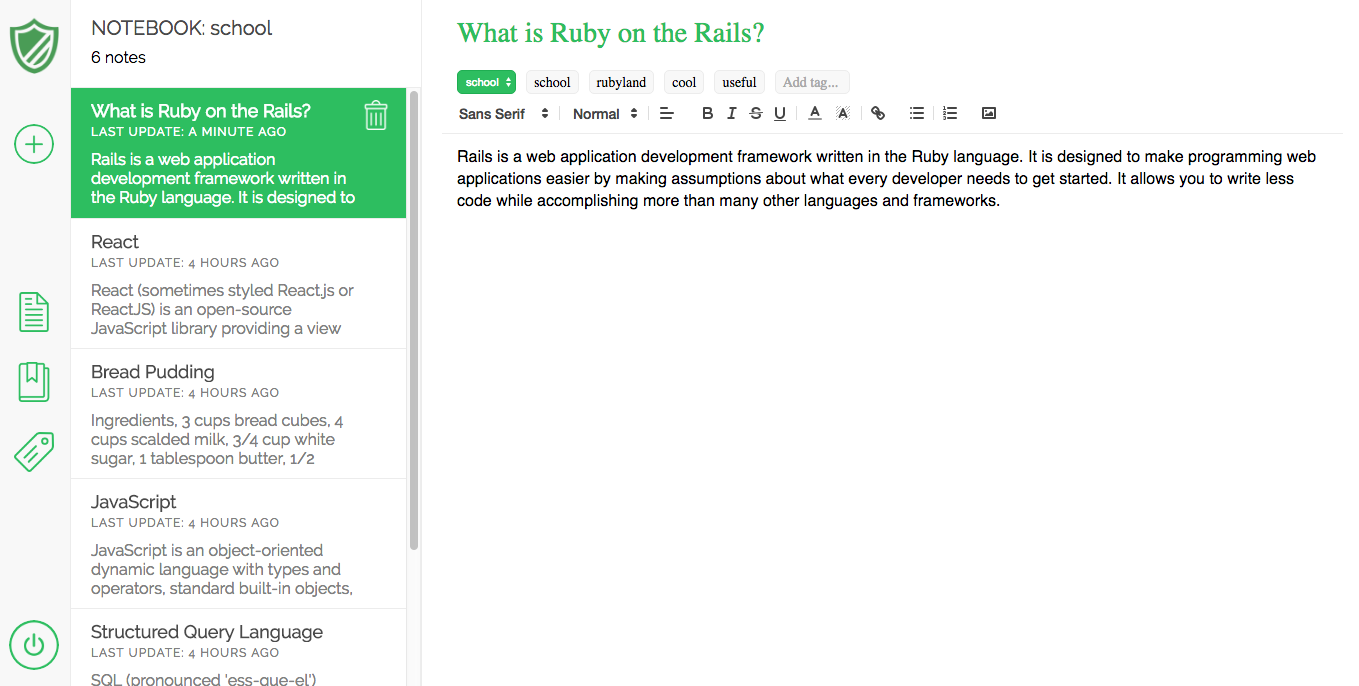This screenshot has height=686, width=1359.
Task: Toggle italic formatting
Action: point(731,114)
